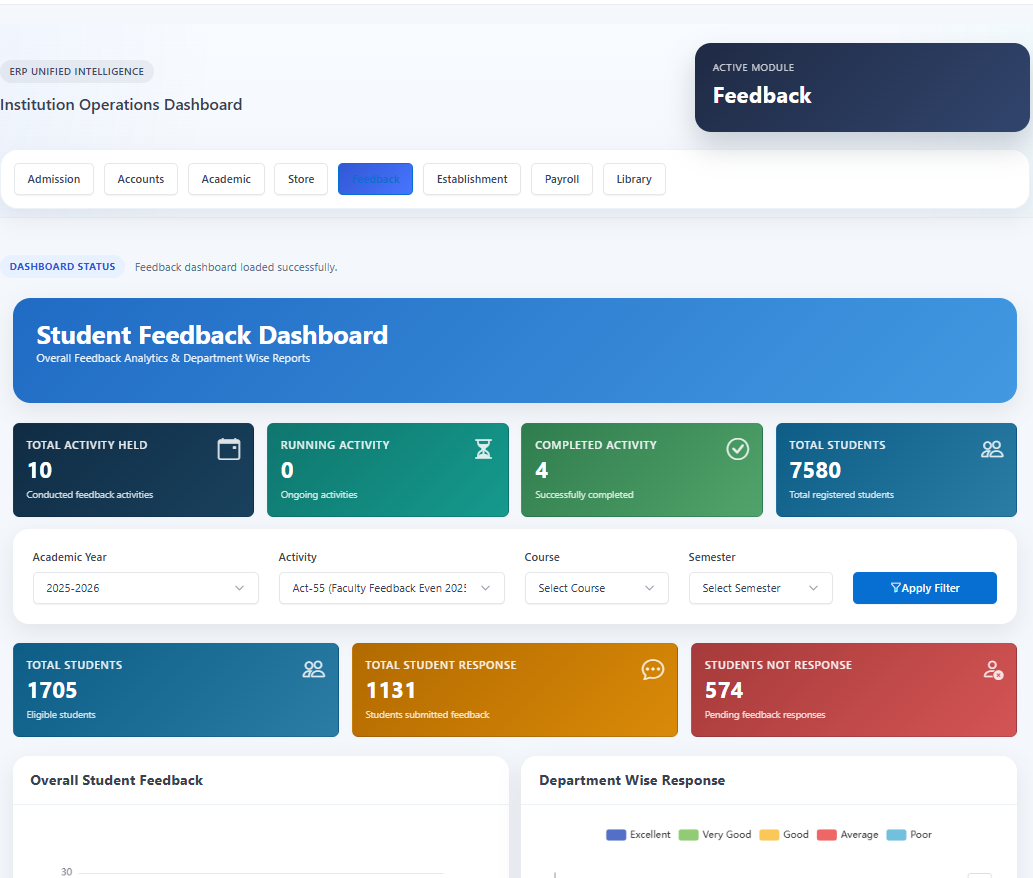The height and width of the screenshot is (878, 1033).
Task: Switch to the Payroll module tab
Action: click(562, 179)
